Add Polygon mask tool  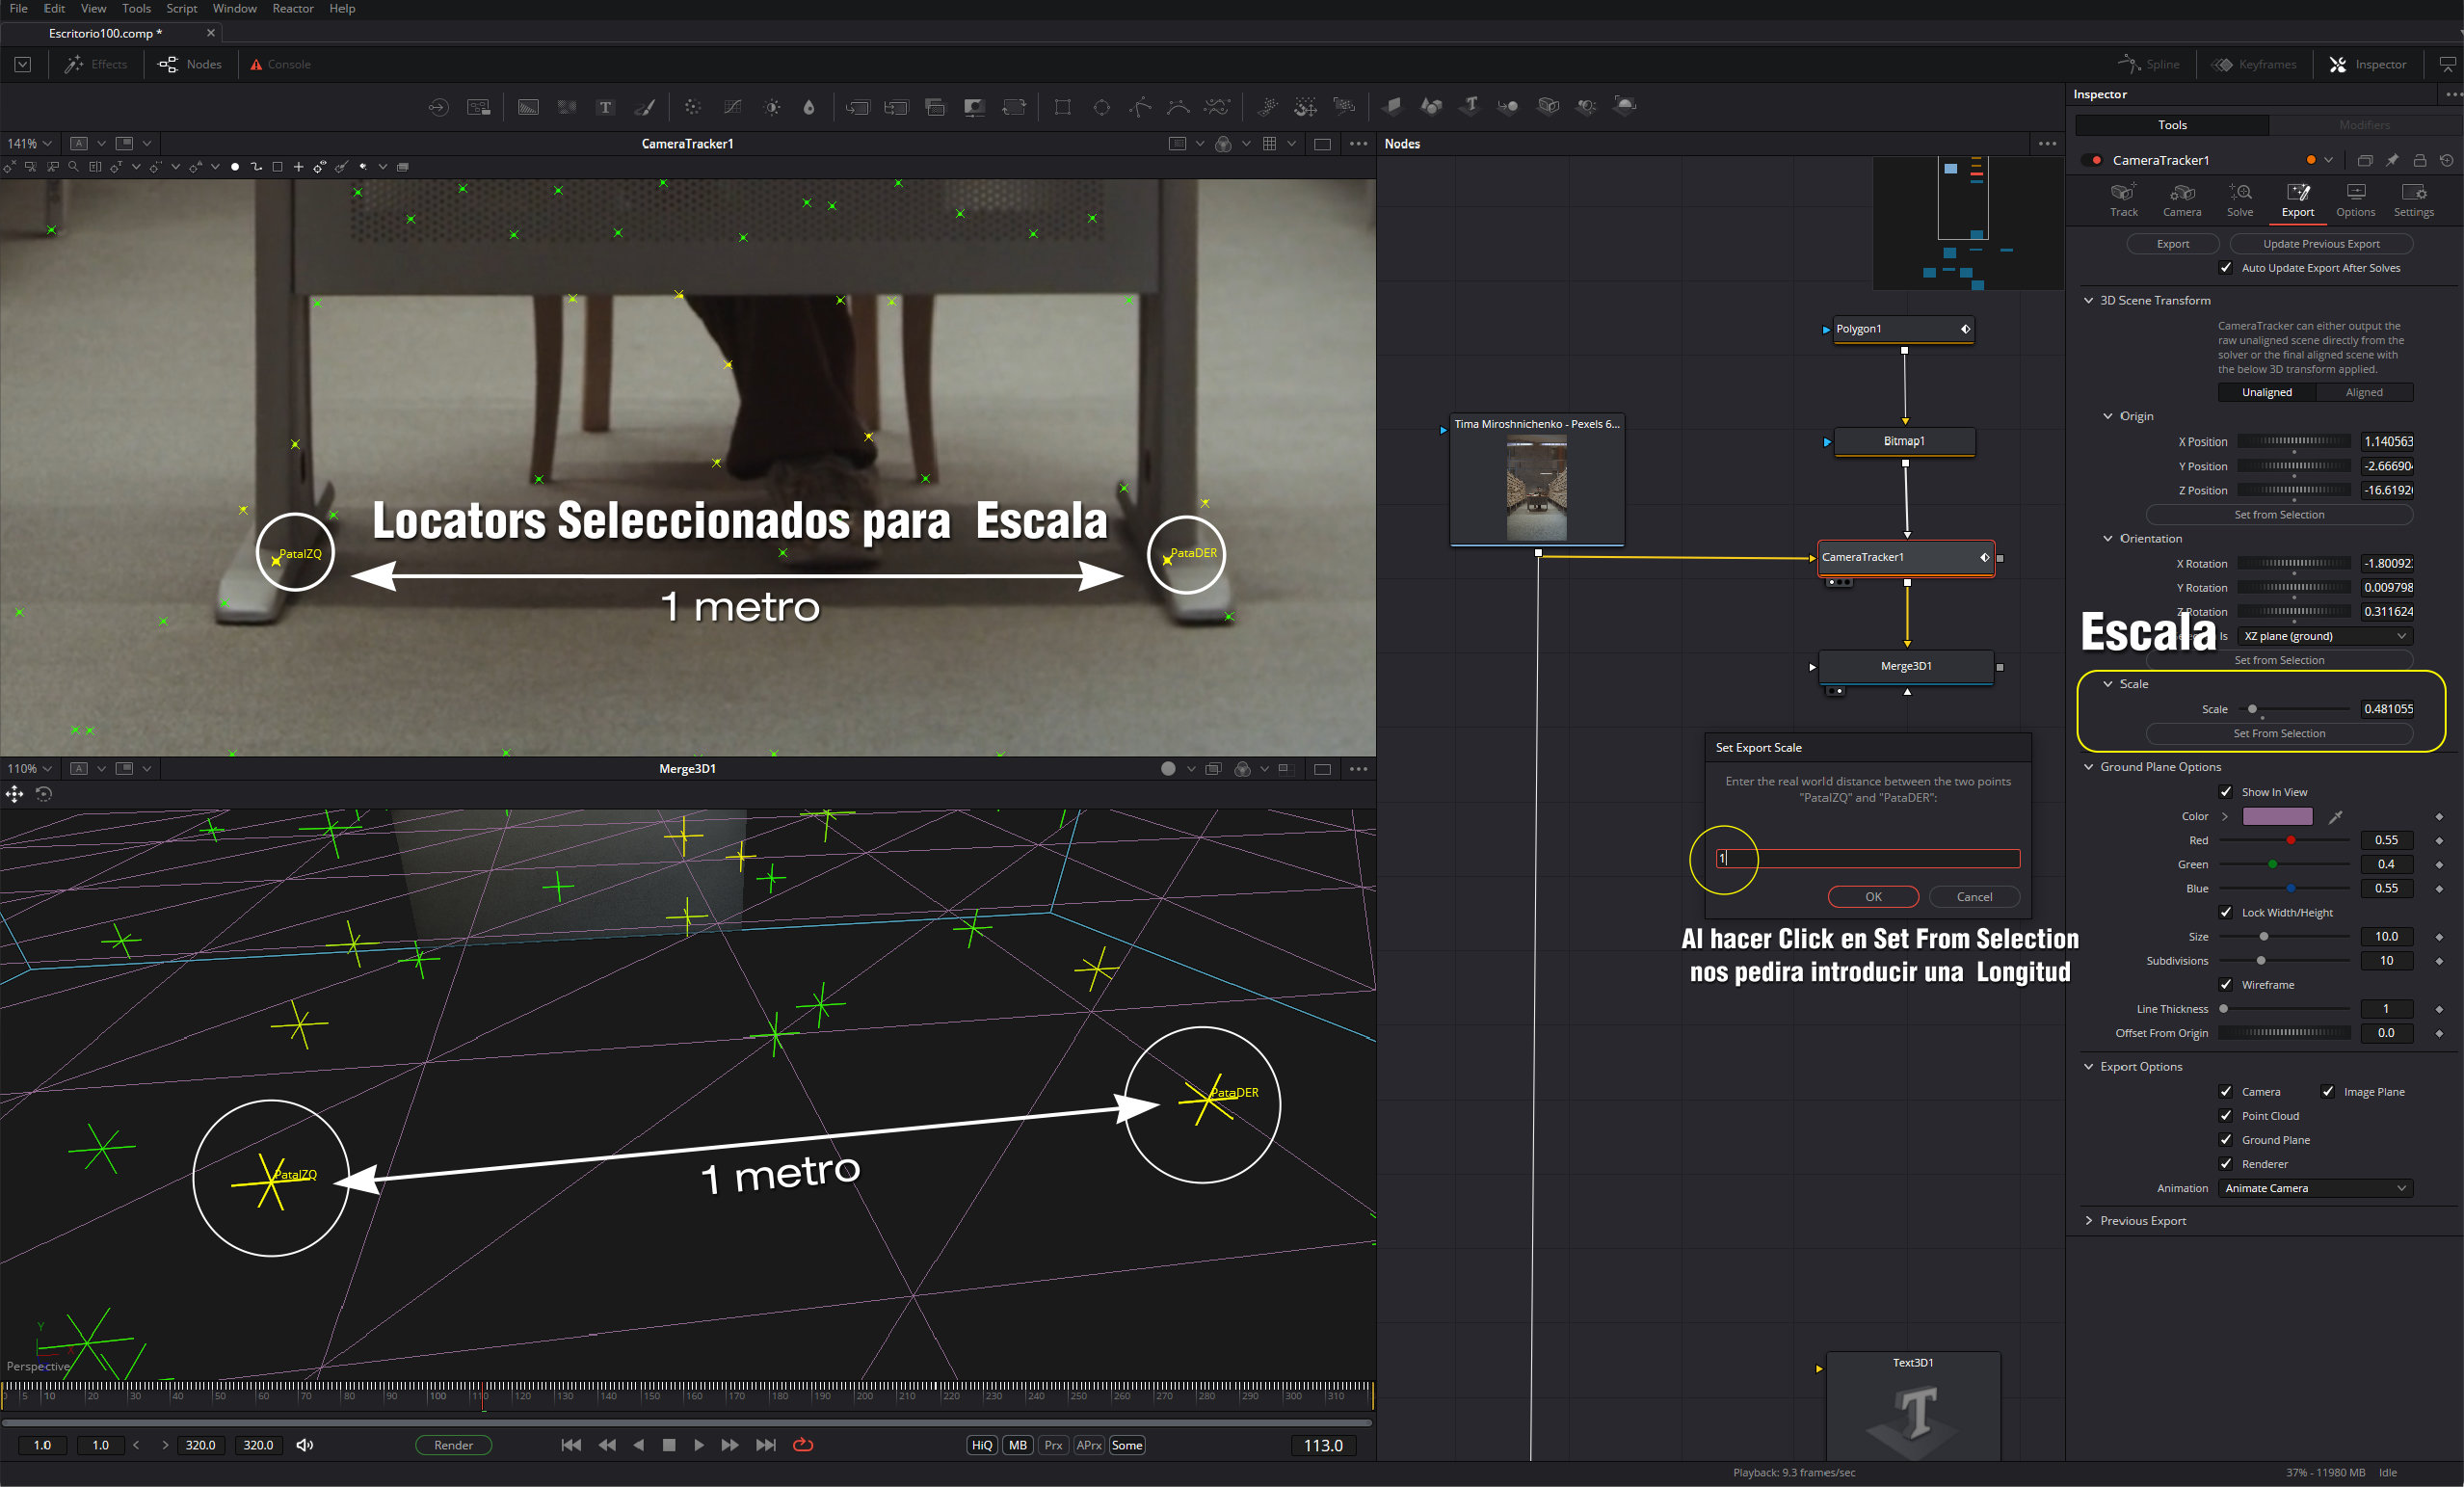pos(1140,107)
